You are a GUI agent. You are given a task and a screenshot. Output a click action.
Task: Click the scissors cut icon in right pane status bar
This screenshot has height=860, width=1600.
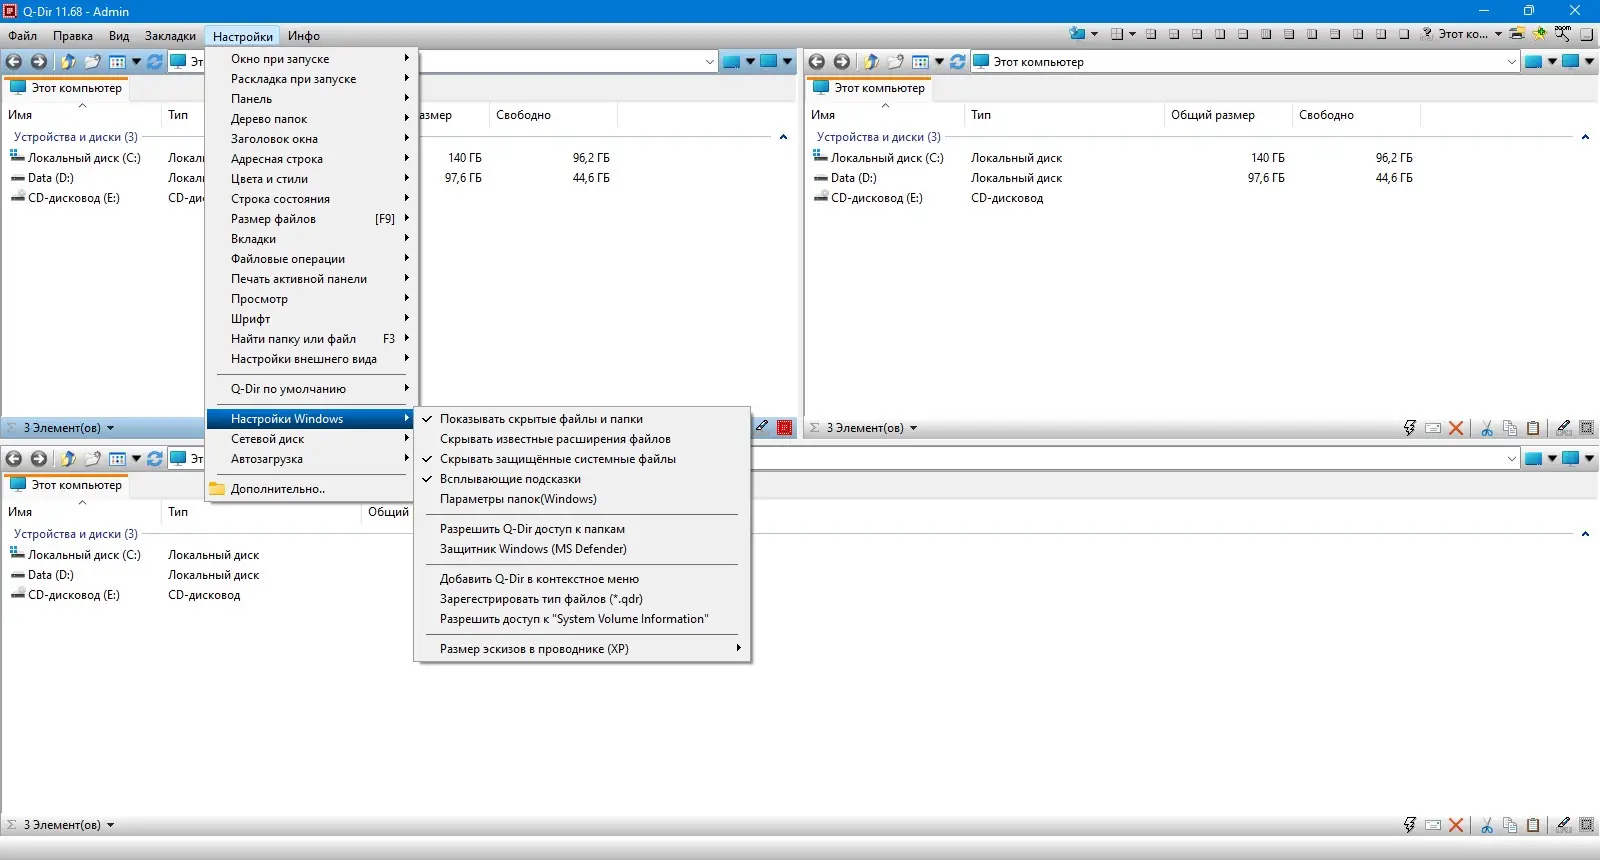pyautogui.click(x=1487, y=428)
